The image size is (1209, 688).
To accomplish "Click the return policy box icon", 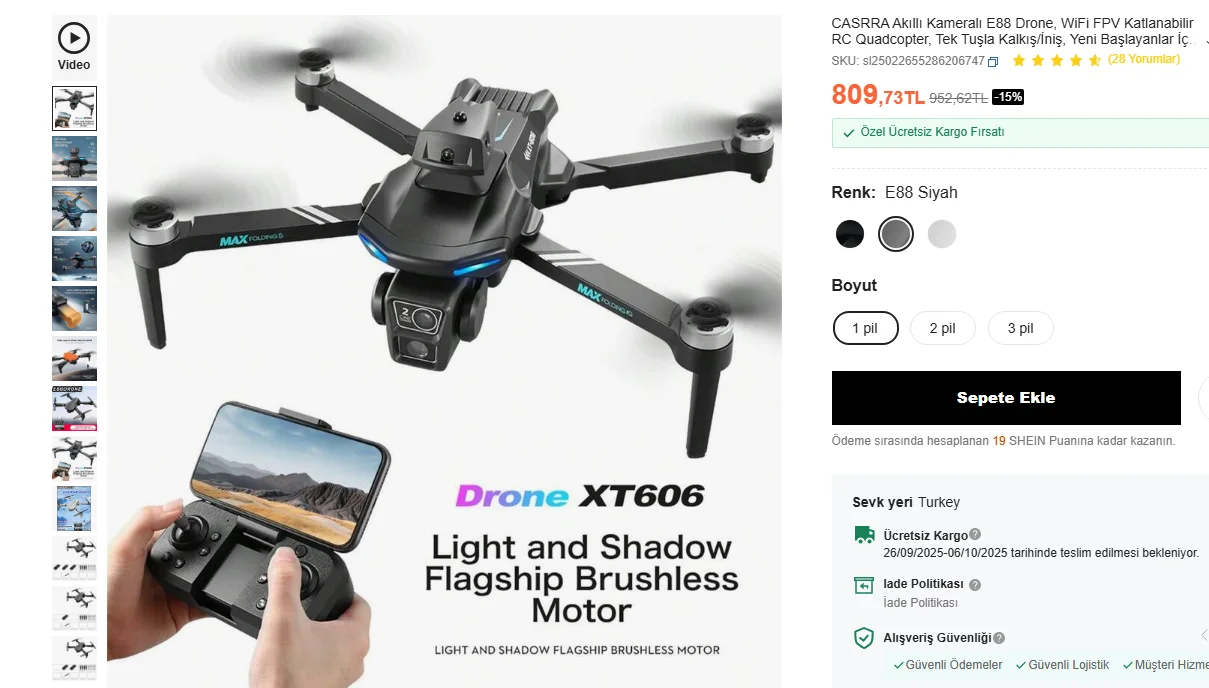I will click(864, 586).
